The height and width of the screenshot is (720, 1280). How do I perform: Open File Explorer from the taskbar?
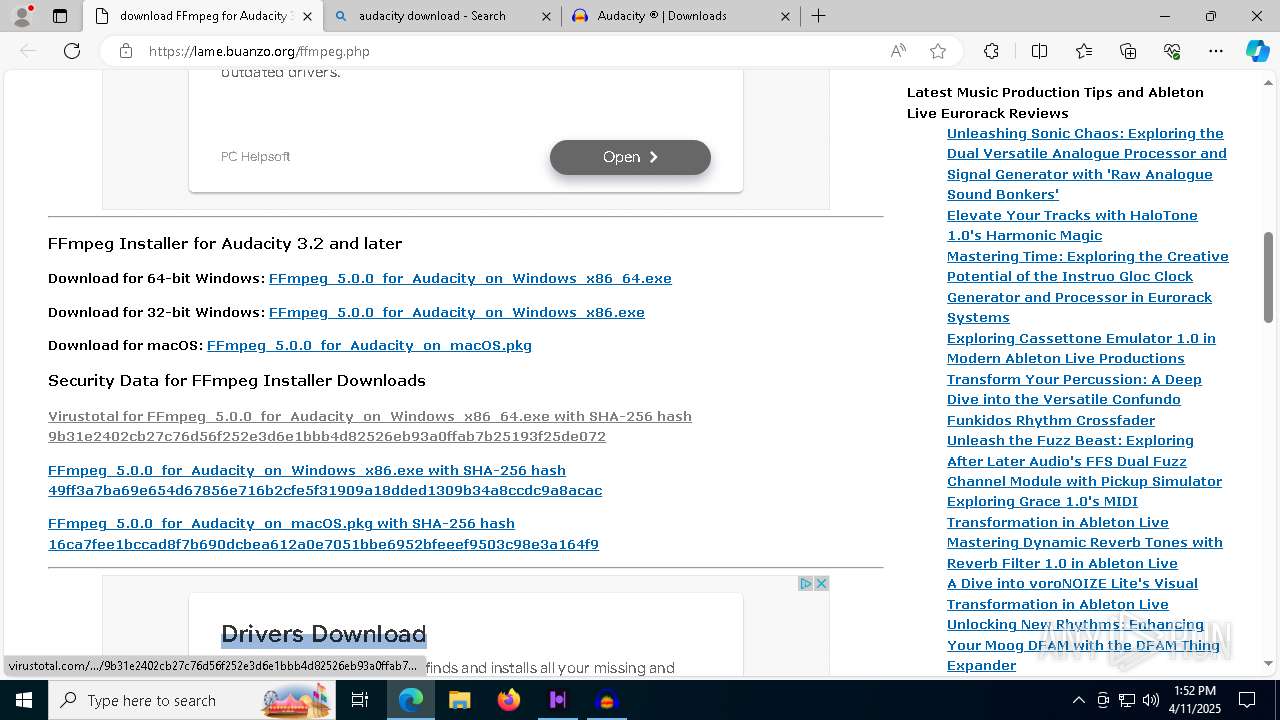[x=459, y=700]
